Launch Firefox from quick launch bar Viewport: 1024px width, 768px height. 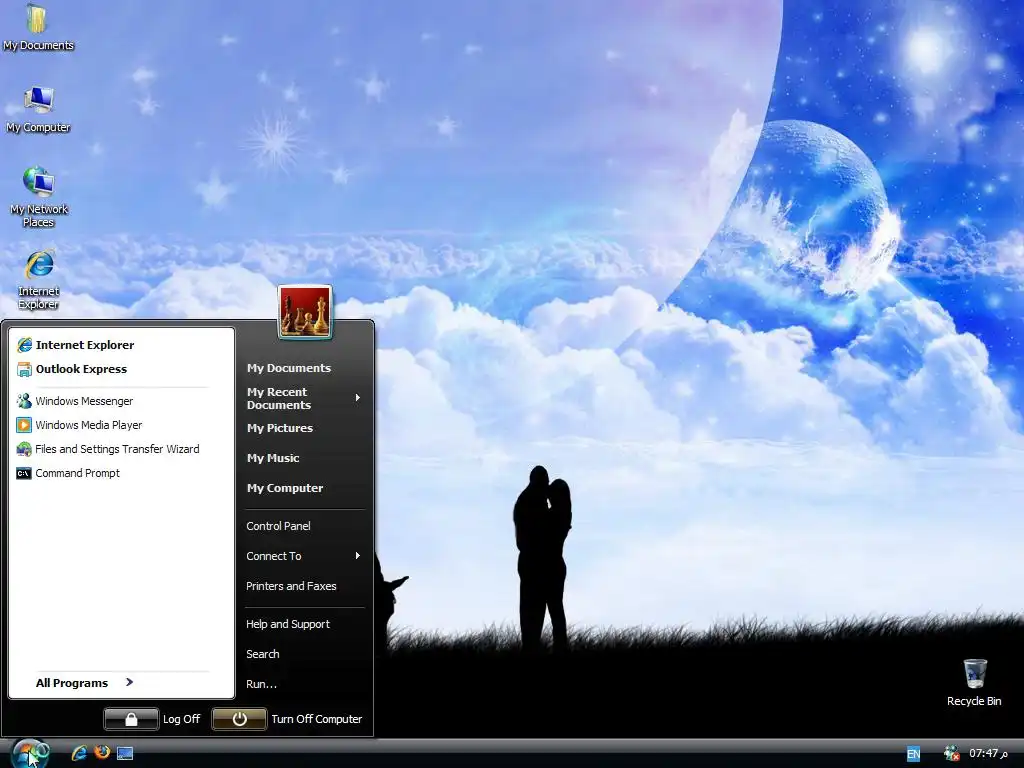(102, 752)
